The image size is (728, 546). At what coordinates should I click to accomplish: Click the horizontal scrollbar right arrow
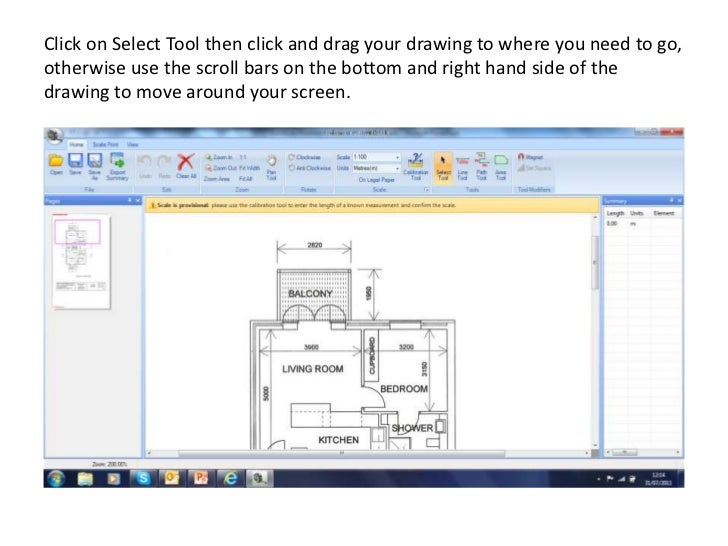(x=587, y=453)
